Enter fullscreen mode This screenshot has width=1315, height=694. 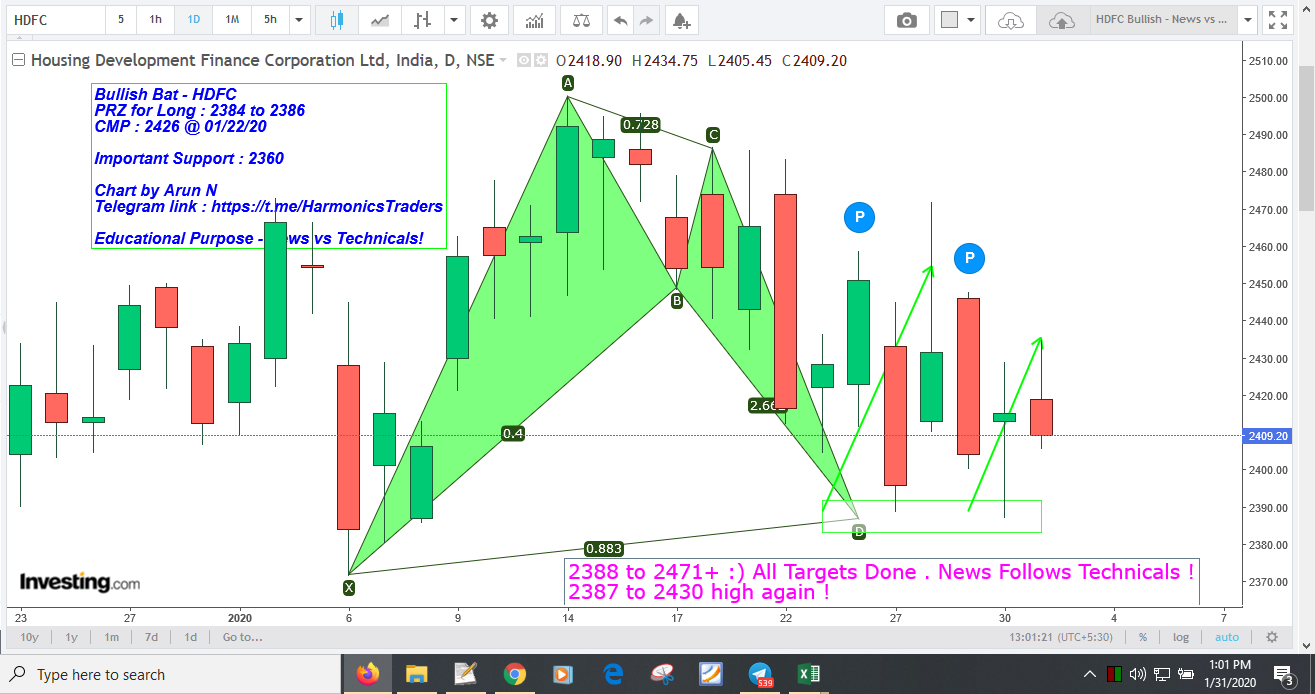coord(1279,19)
